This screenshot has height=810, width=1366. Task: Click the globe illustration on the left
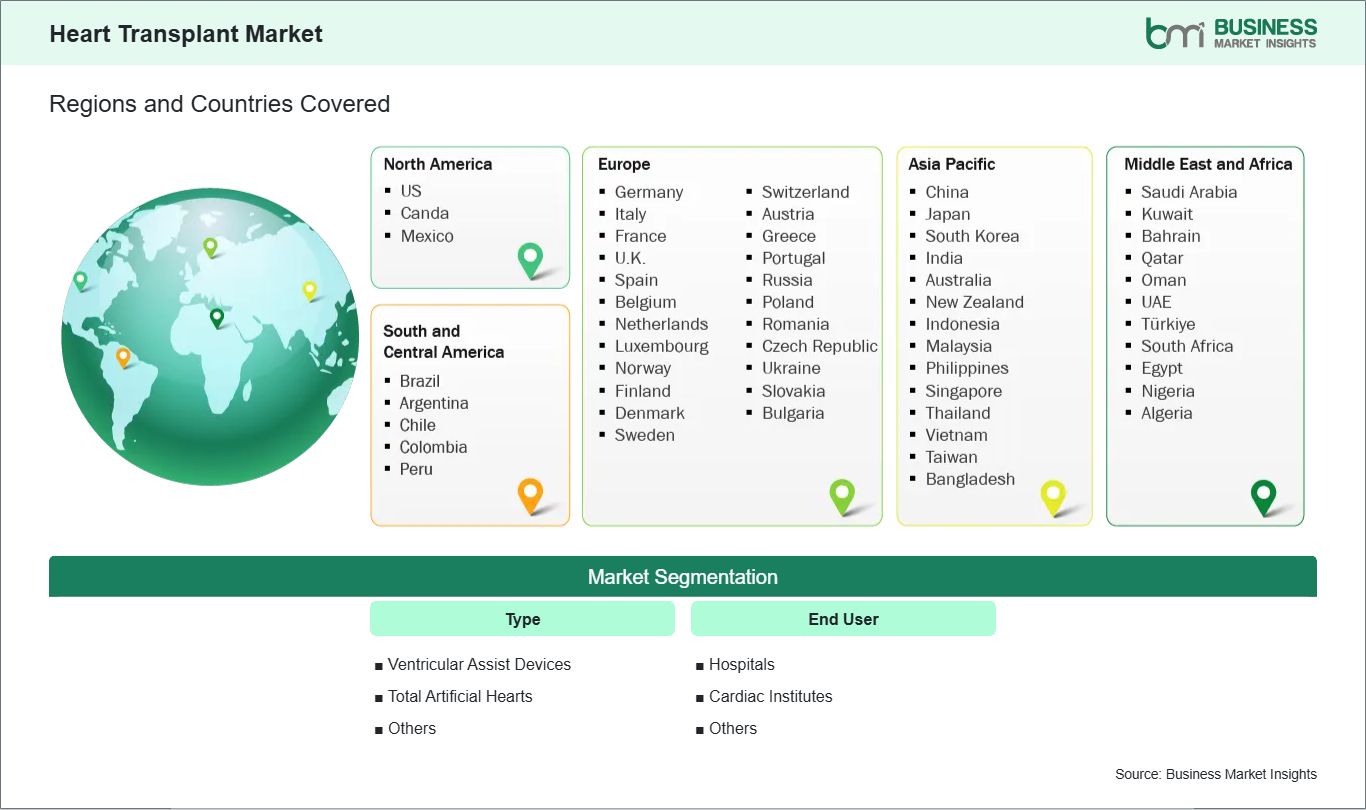[x=208, y=337]
